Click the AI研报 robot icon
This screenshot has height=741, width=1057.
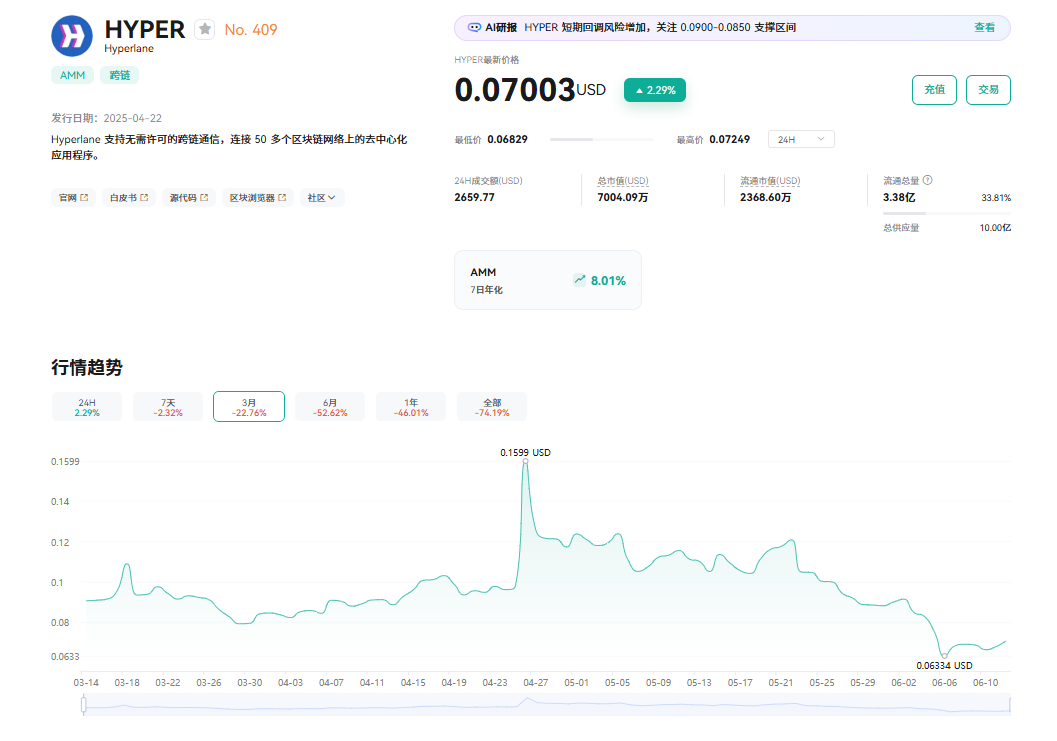pyautogui.click(x=475, y=28)
